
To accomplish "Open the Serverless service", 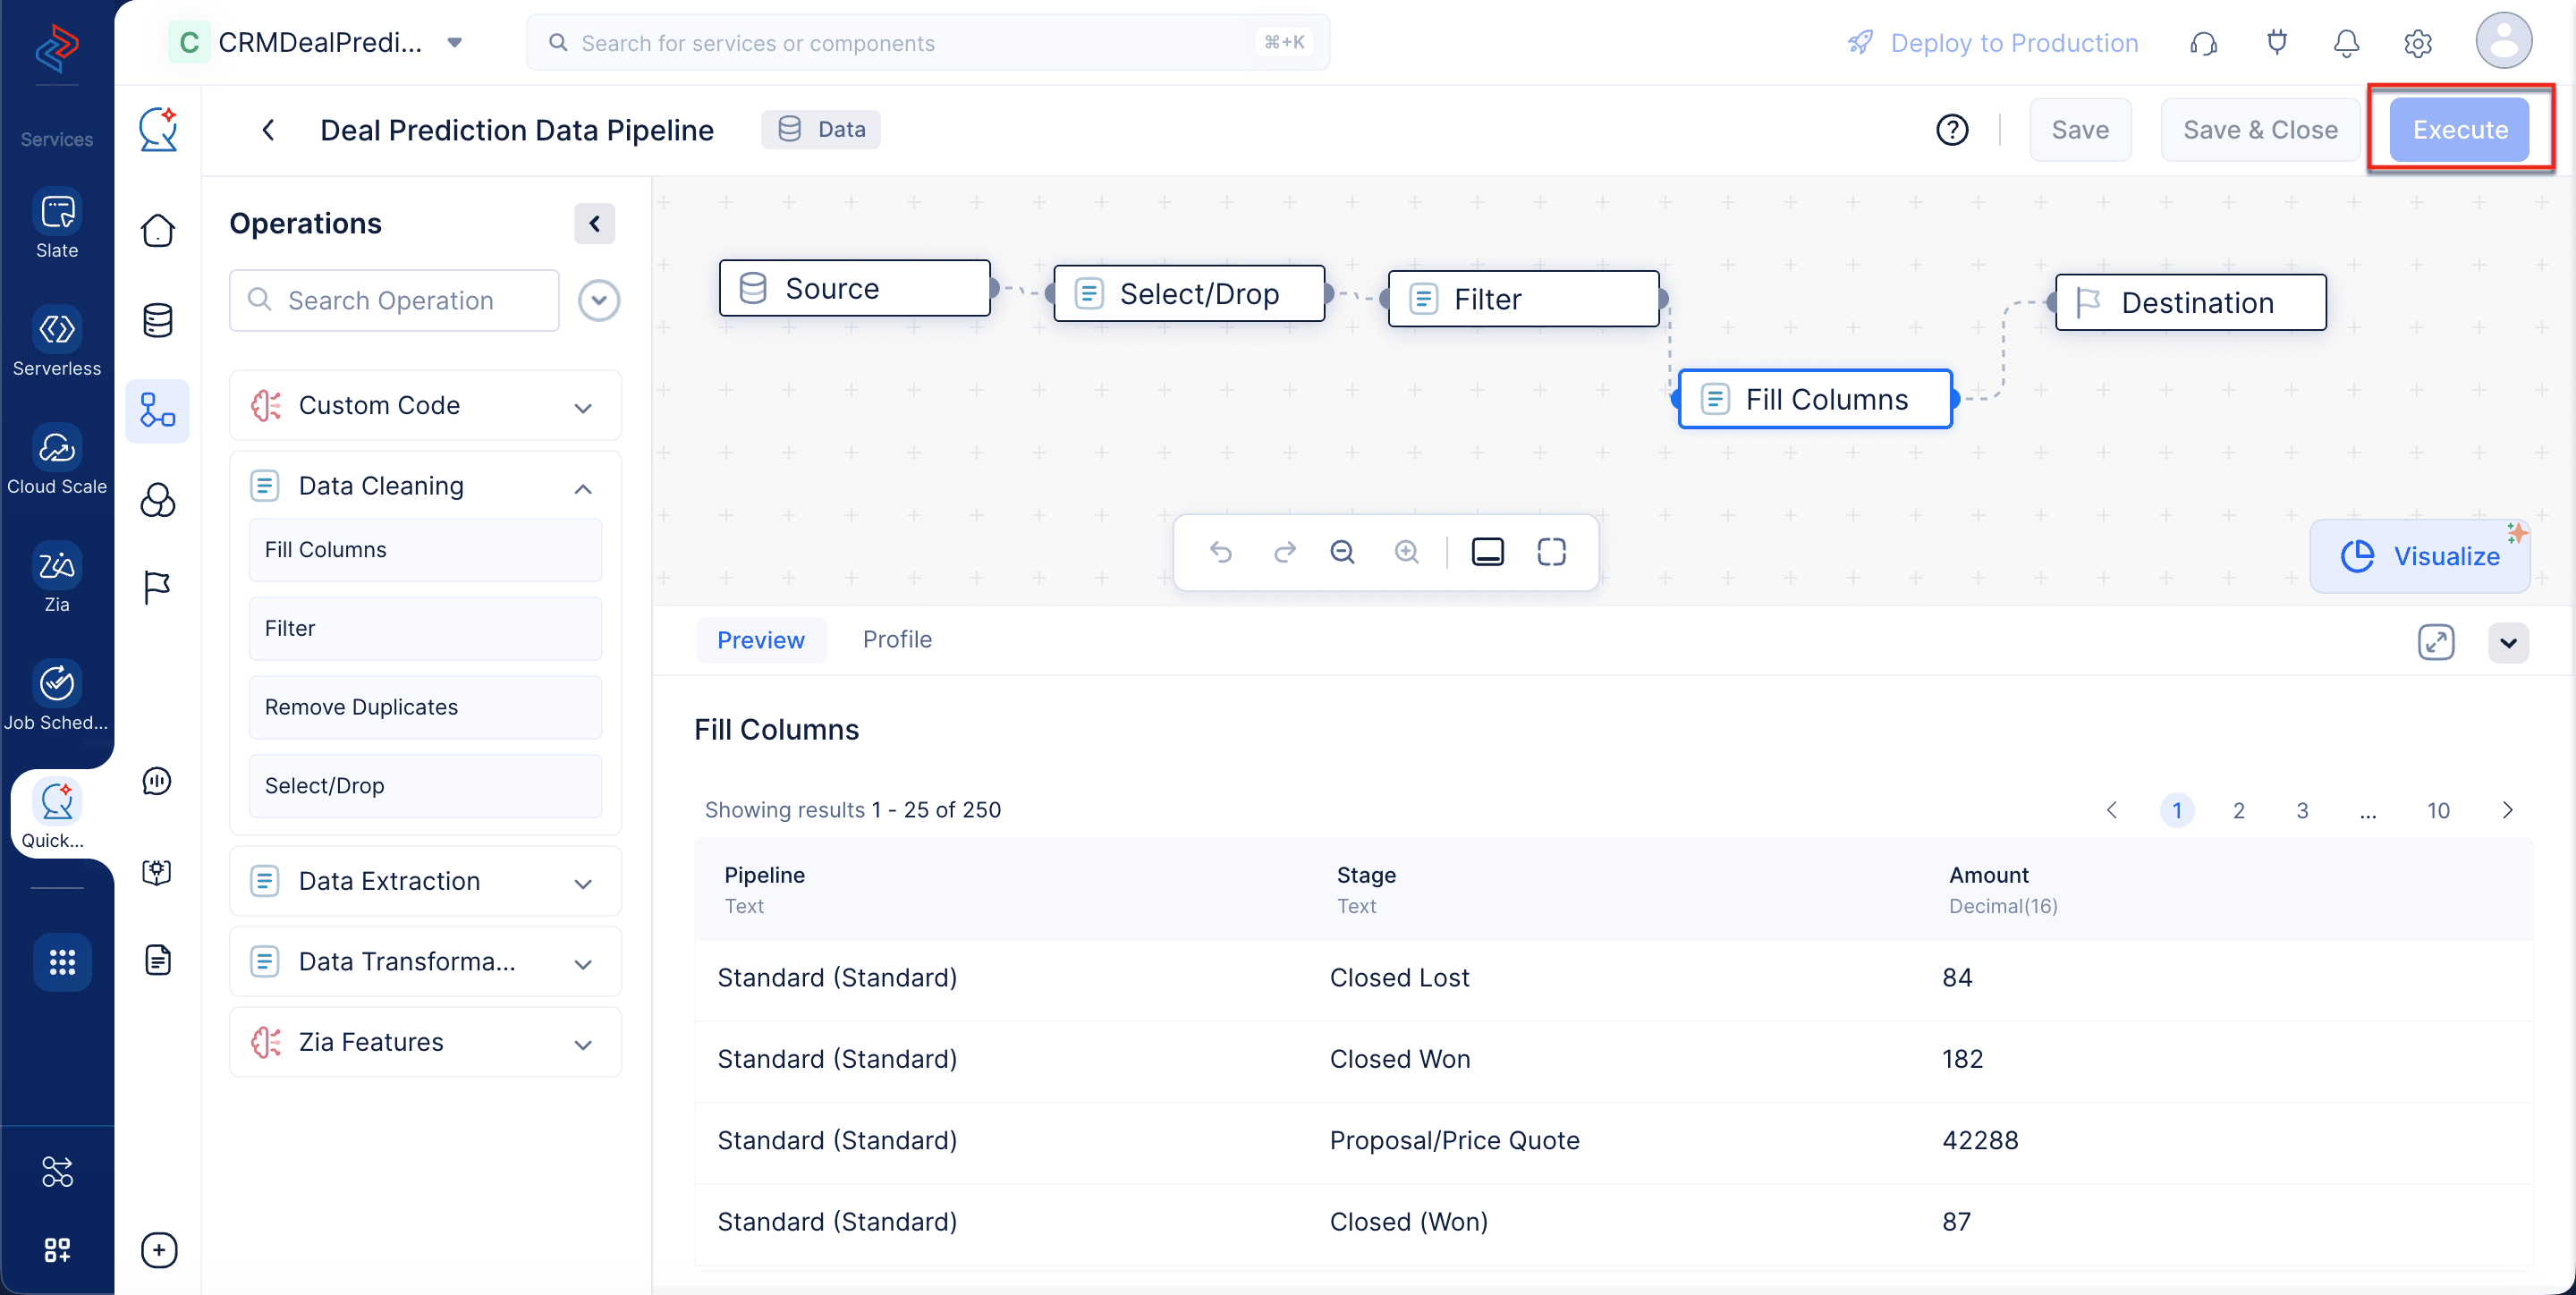I will pyautogui.click(x=57, y=342).
